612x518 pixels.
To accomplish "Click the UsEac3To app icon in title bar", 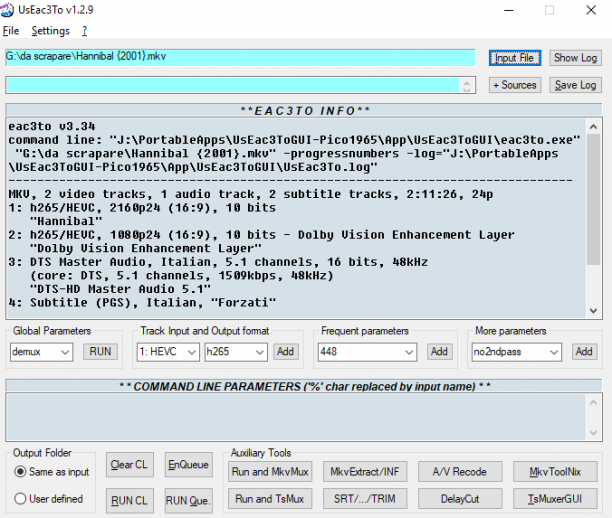I will [x=6, y=10].
